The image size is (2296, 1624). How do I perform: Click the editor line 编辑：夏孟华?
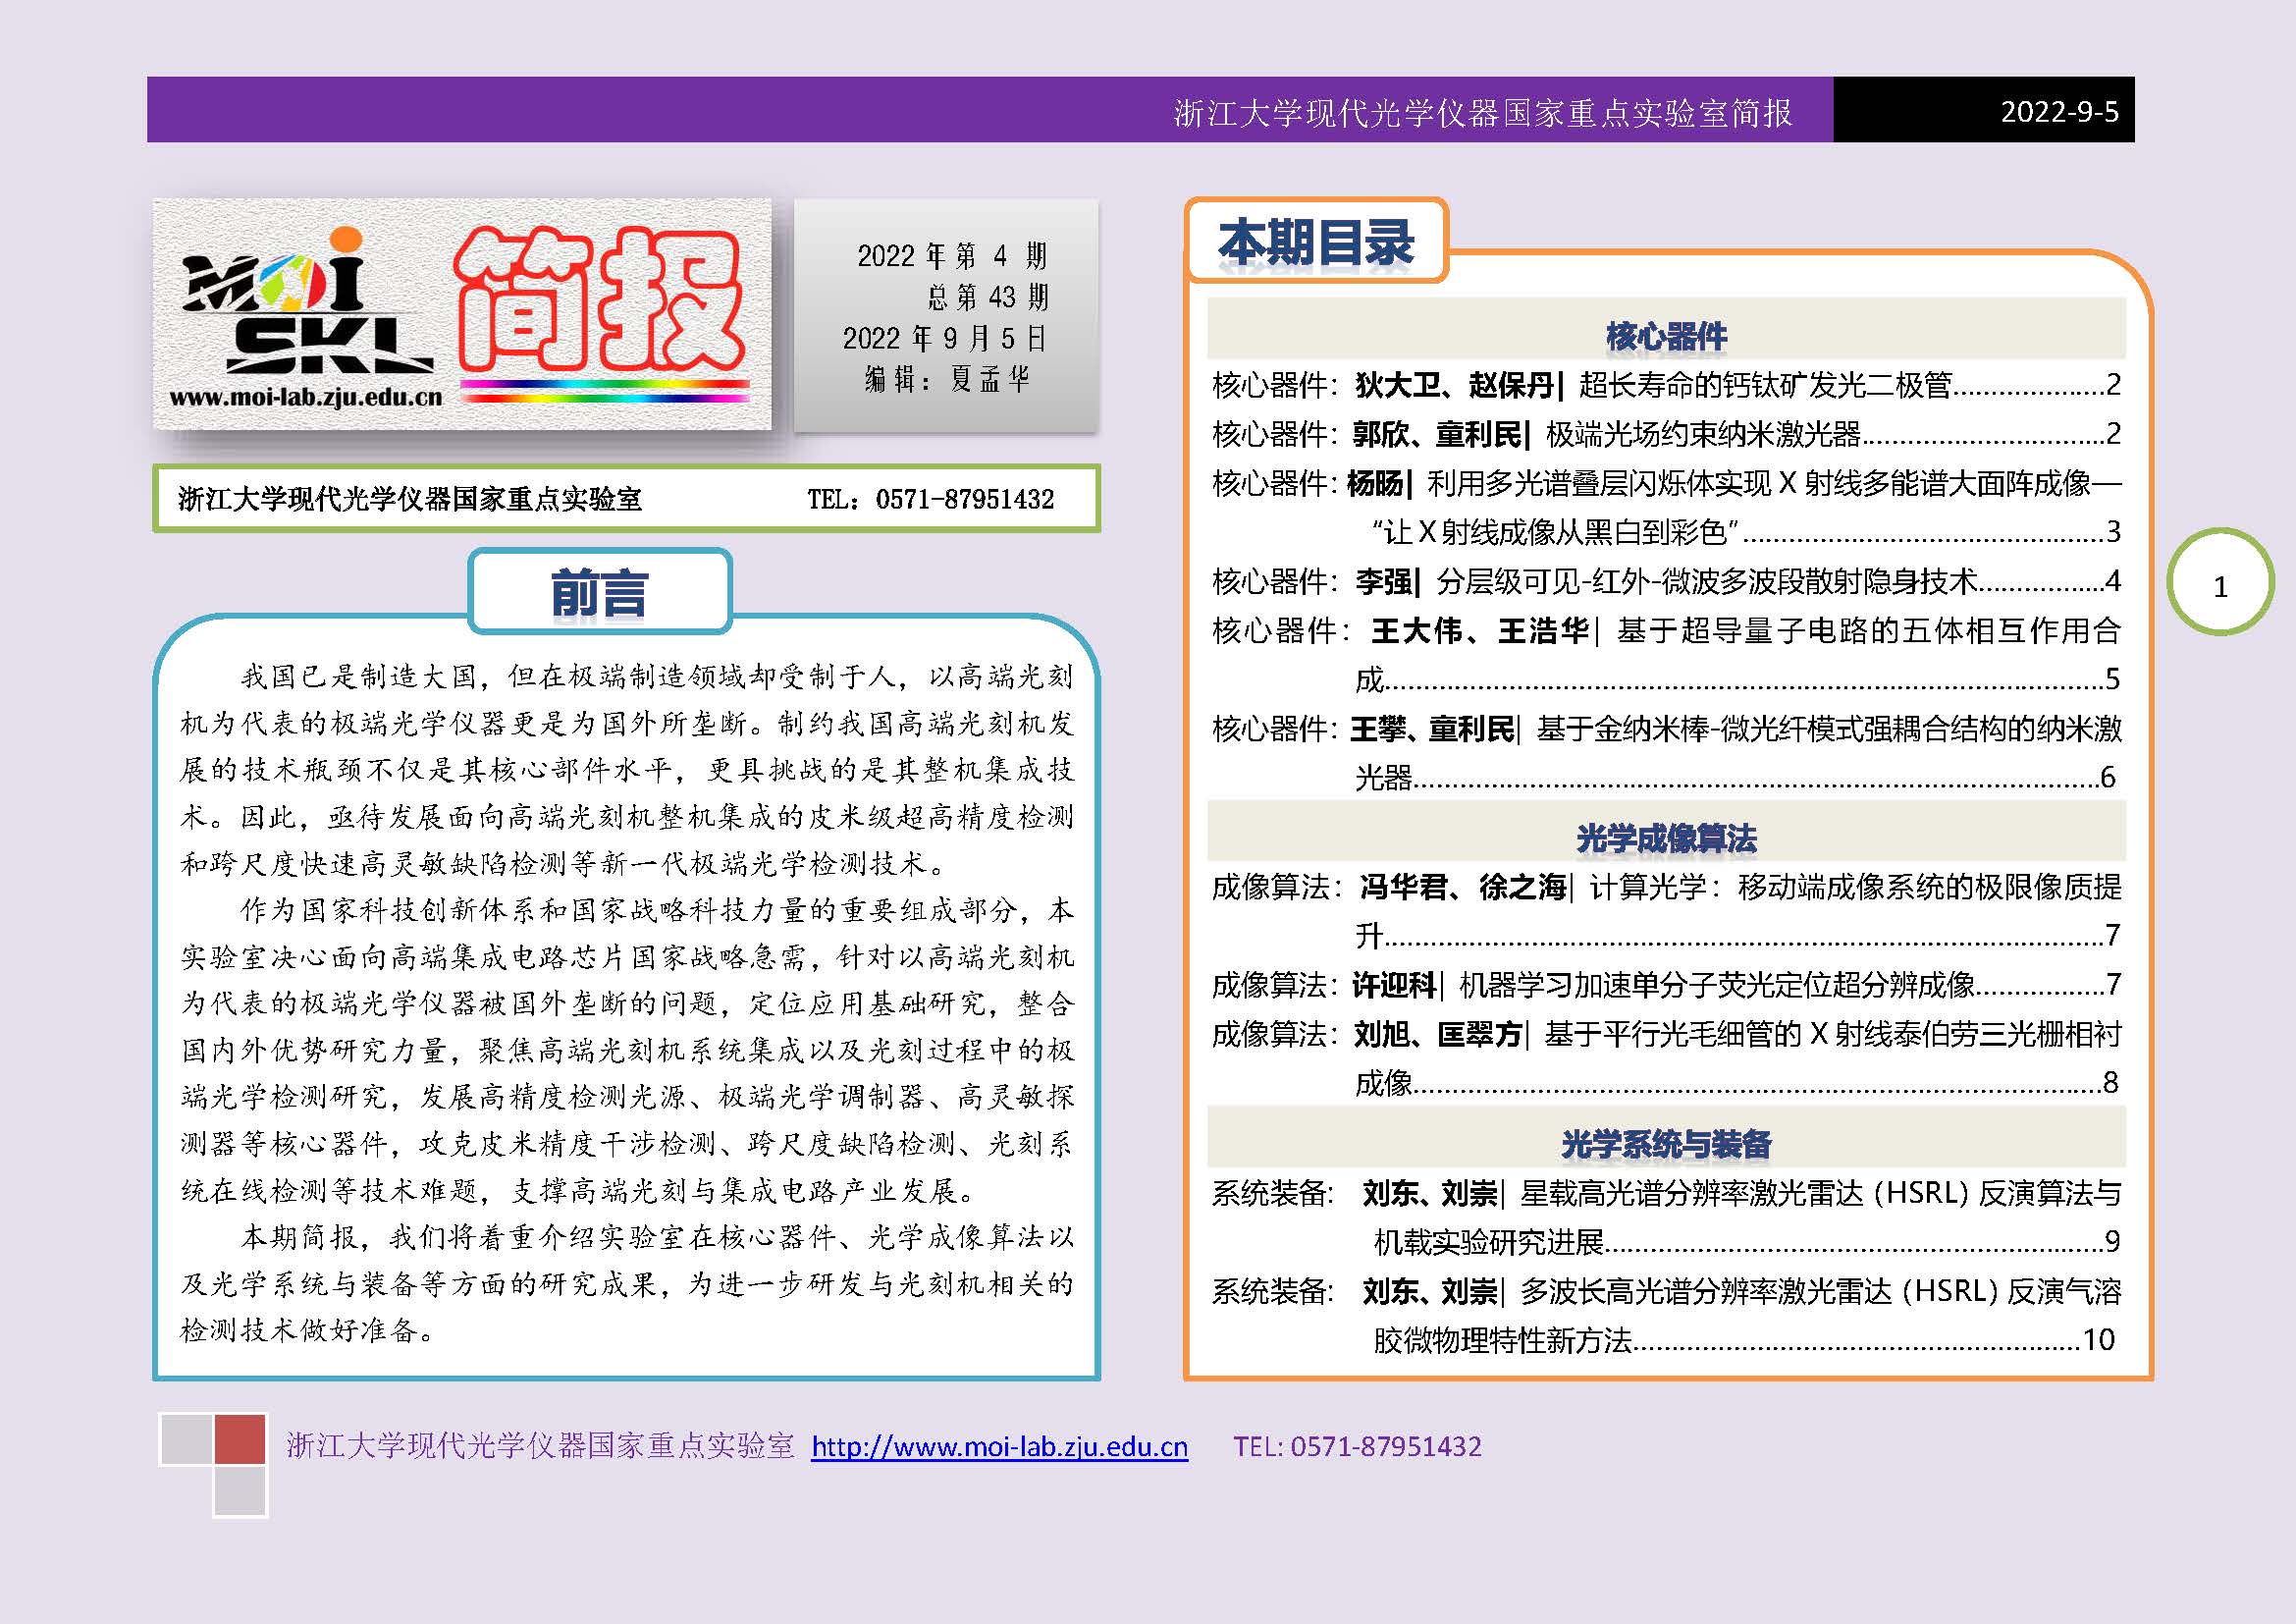pos(947,379)
